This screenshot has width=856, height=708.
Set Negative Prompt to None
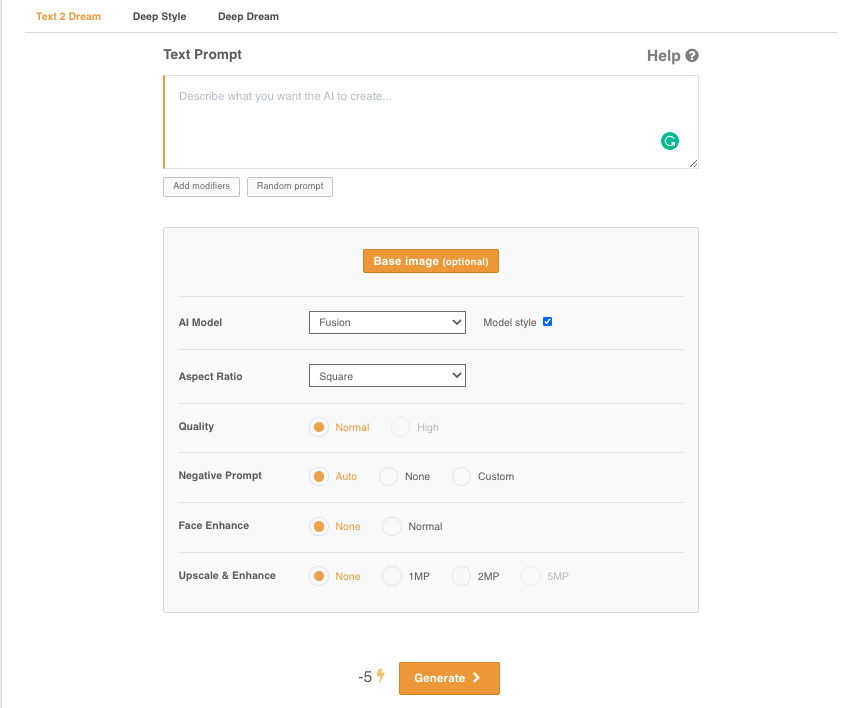(x=388, y=477)
